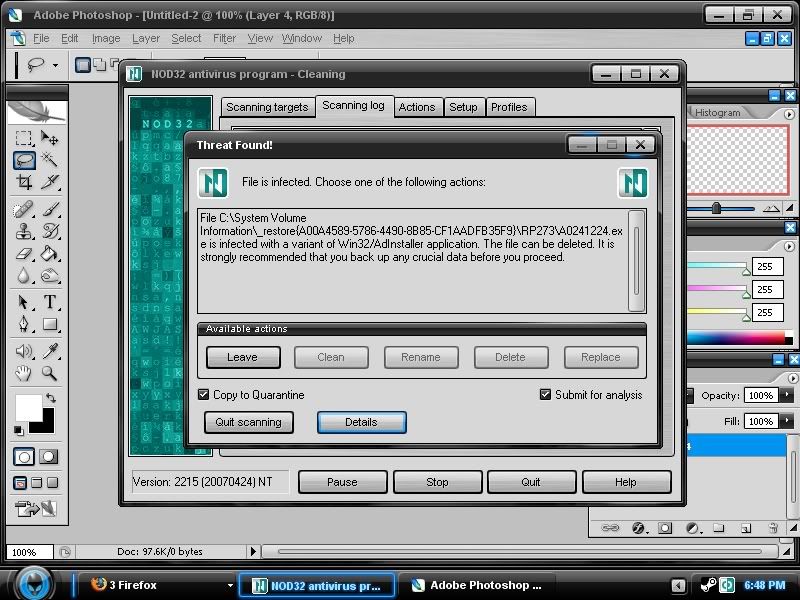Select the Clone Stamp tool
The image size is (800, 600).
click(23, 231)
